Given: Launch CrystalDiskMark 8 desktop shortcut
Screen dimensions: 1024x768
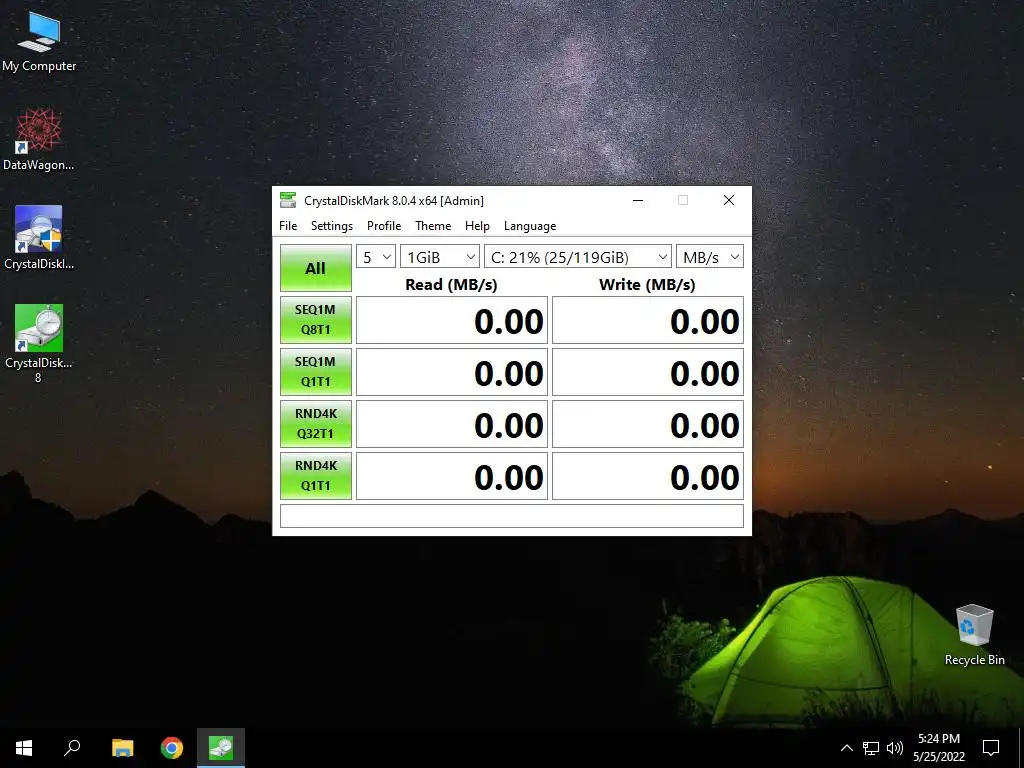Looking at the screenshot, I should [x=39, y=344].
